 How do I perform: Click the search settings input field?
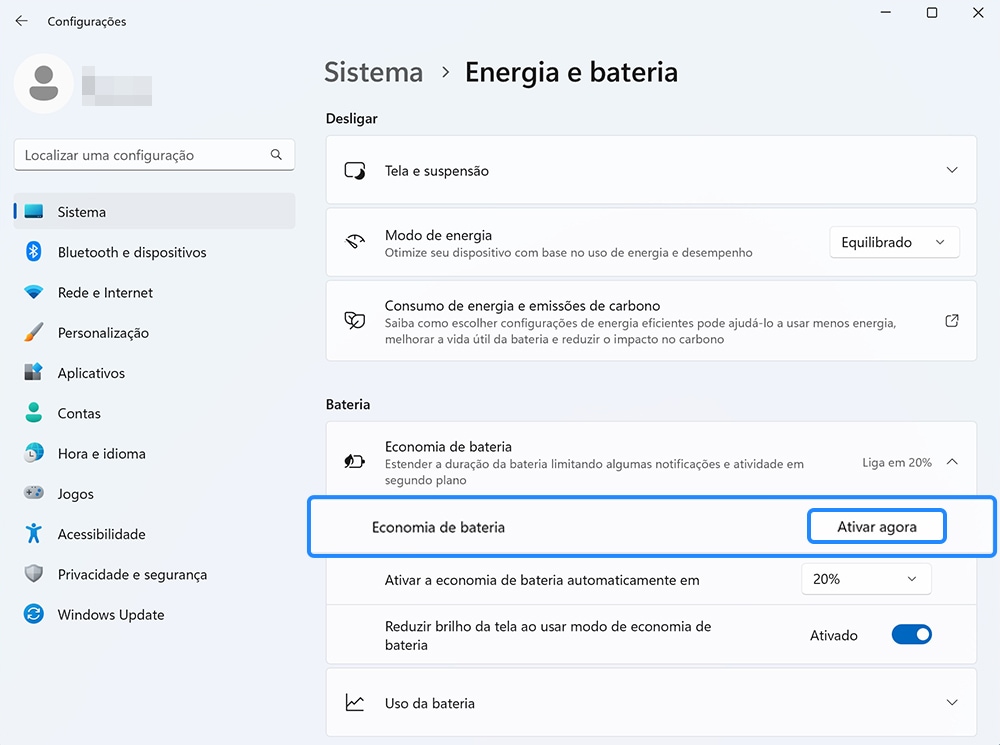(154, 155)
